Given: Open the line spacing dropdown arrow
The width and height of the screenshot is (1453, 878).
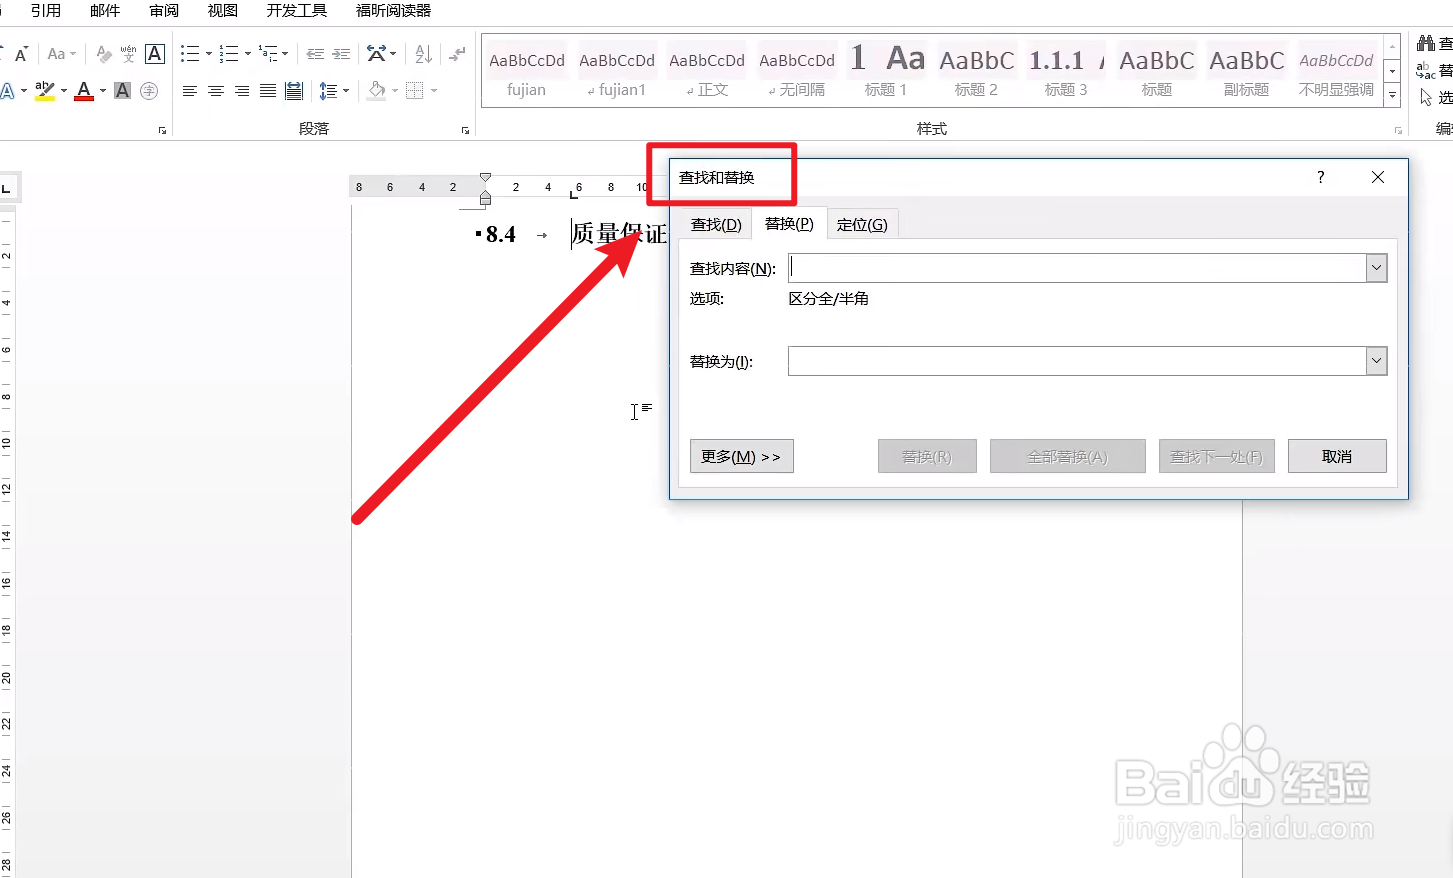Looking at the screenshot, I should click(x=346, y=91).
